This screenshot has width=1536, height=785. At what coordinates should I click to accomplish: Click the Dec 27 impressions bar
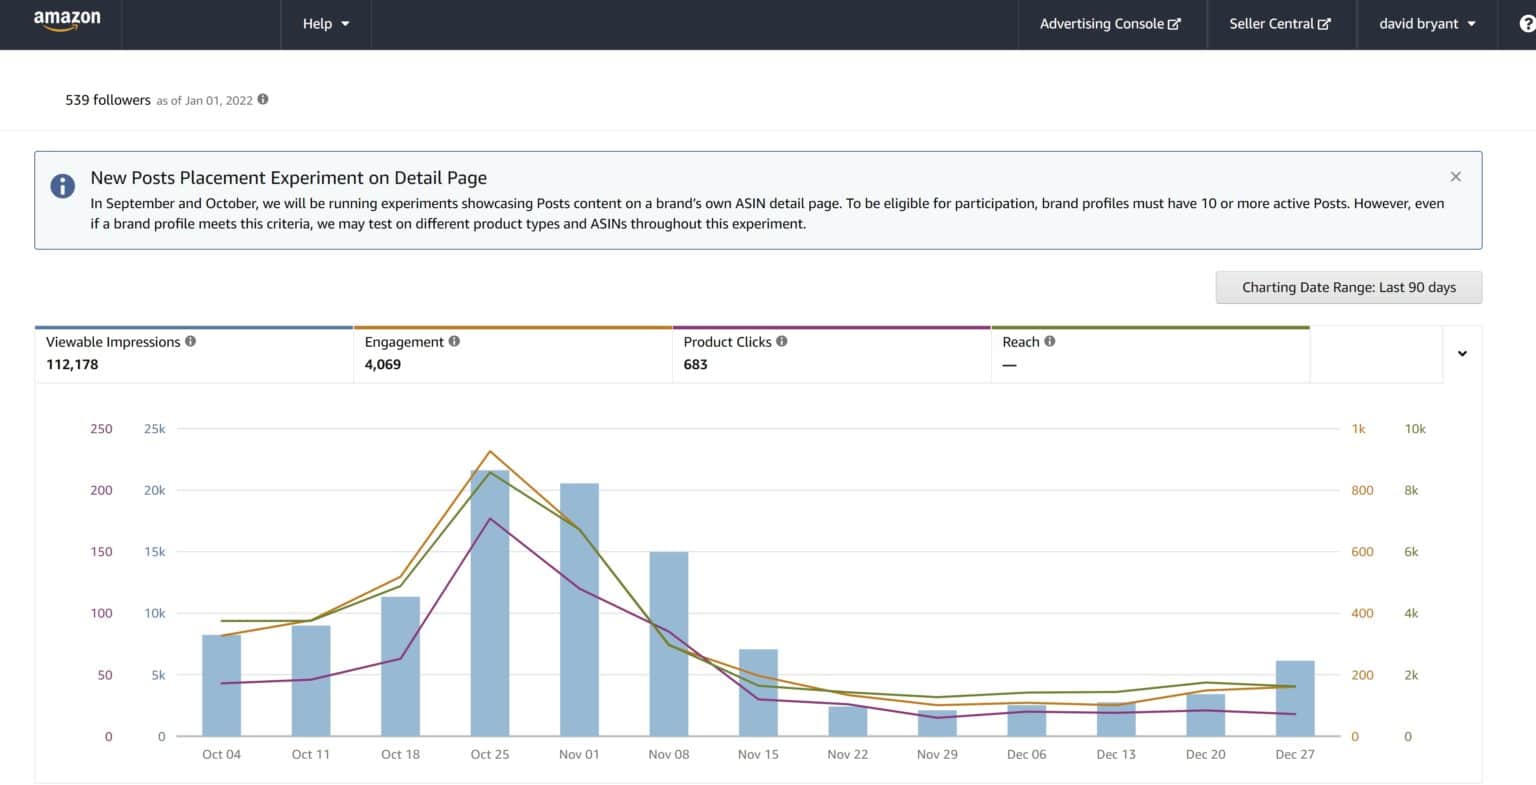pos(1295,698)
